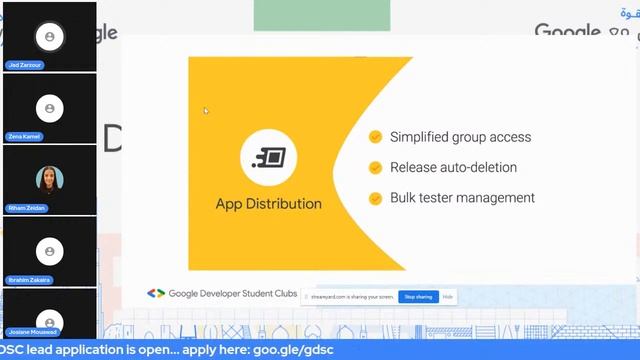The image size is (640, 360).
Task: Click the checkmark beside Bulk tester management
Action: [375, 198]
